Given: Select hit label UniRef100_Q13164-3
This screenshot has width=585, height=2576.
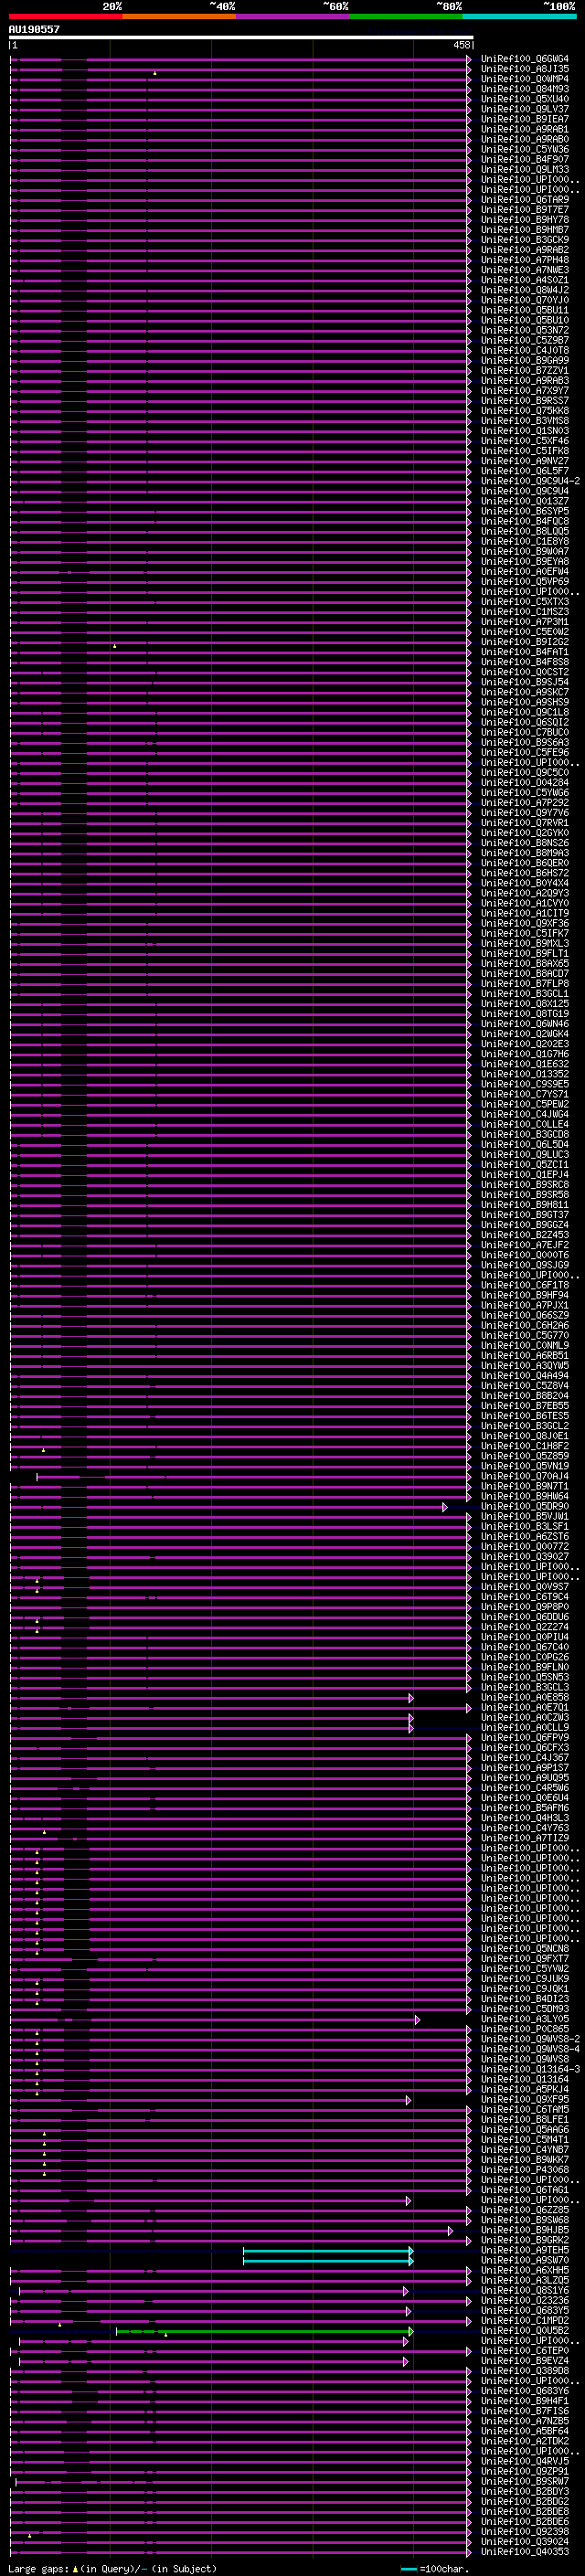Looking at the screenshot, I should tap(530, 2069).
